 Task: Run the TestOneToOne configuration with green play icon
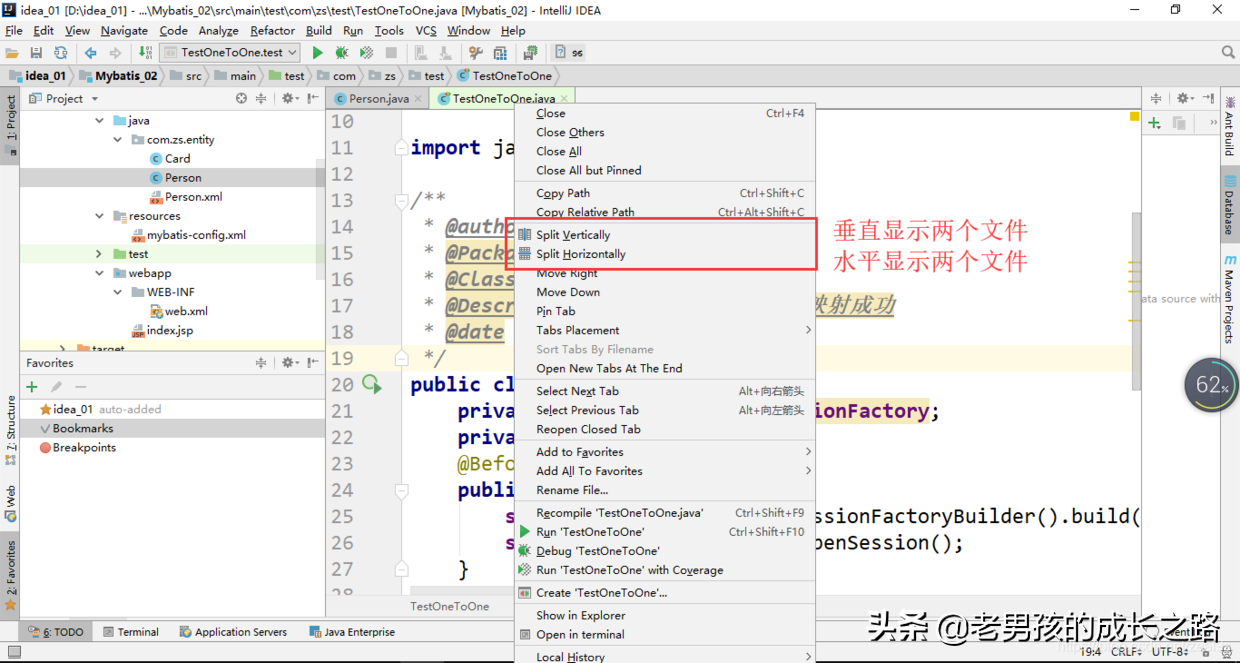(x=318, y=52)
